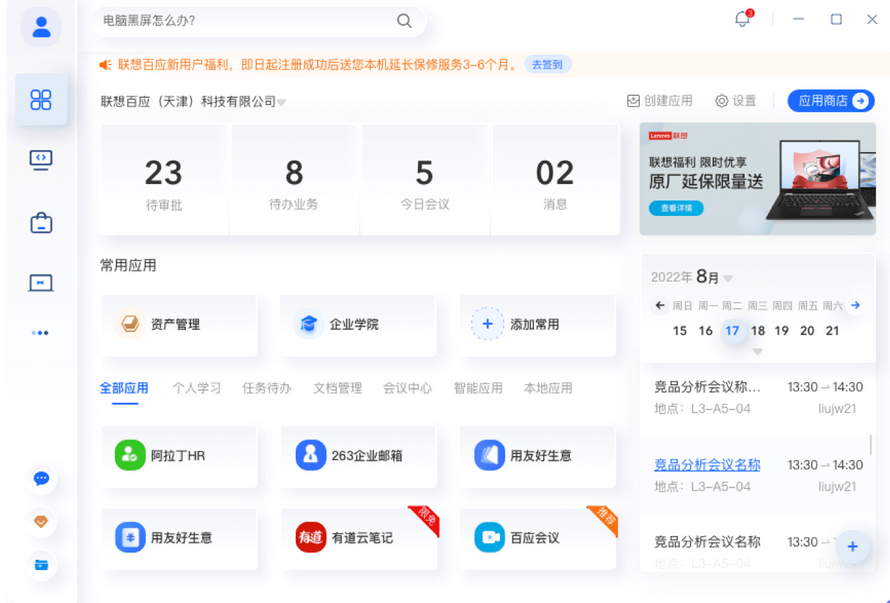
Task: Open the briefcase sidebar icon
Action: [41, 223]
